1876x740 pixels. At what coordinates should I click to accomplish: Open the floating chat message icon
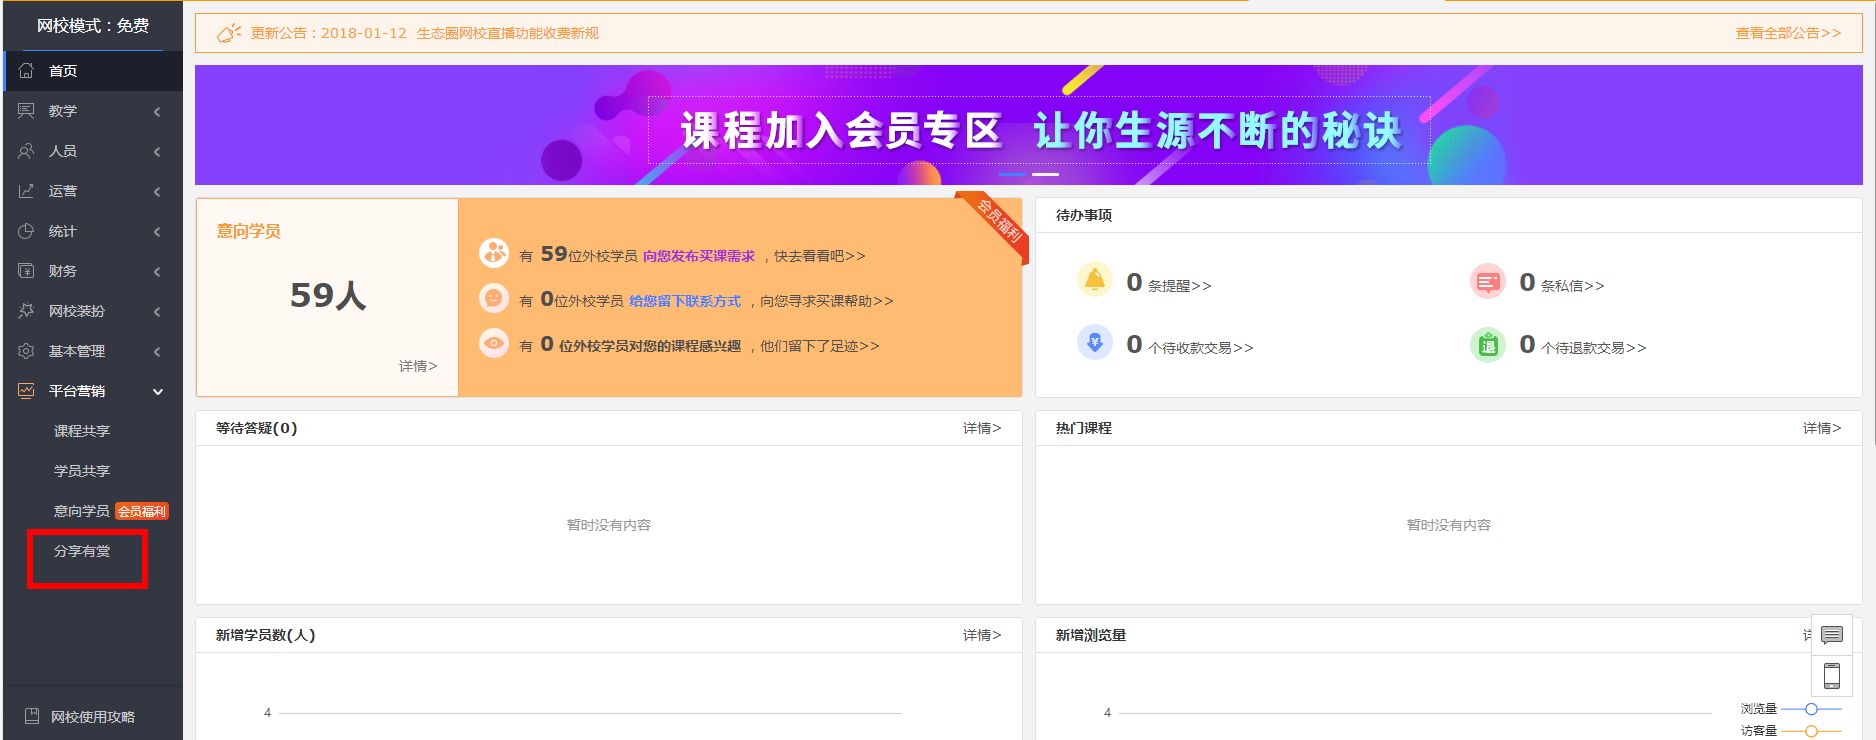pos(1831,635)
